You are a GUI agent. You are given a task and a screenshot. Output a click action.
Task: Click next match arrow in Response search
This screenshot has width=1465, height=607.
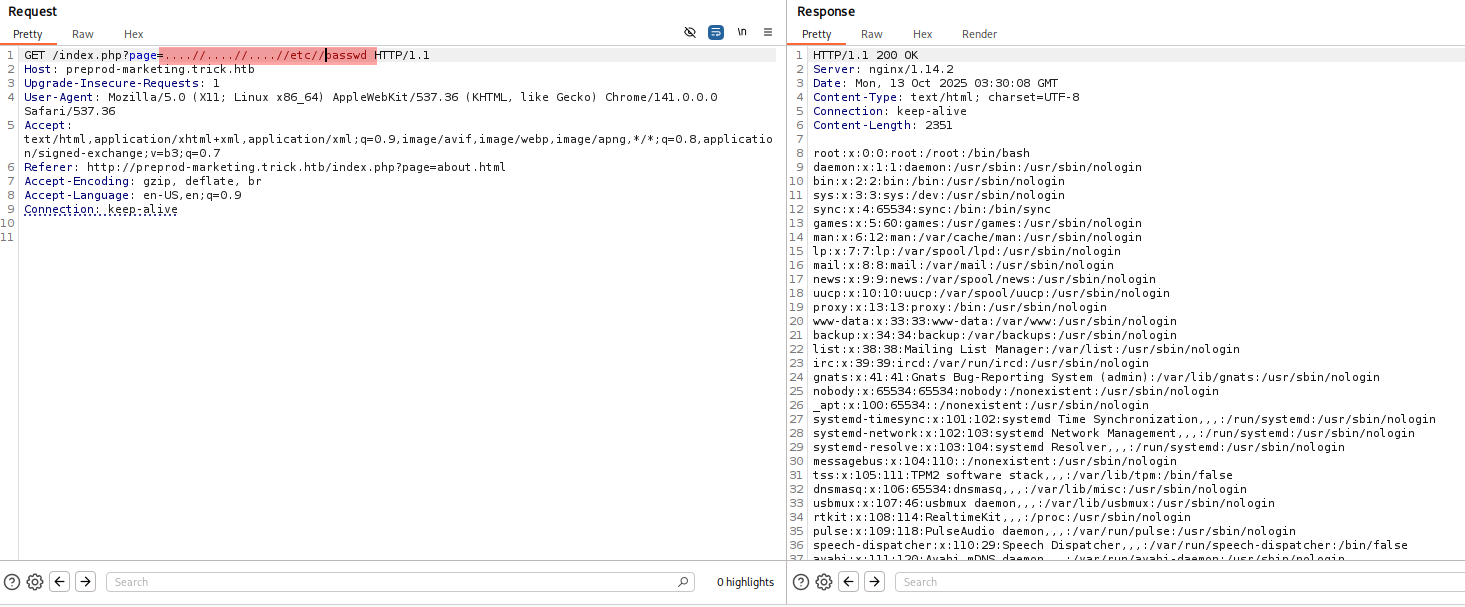click(874, 582)
